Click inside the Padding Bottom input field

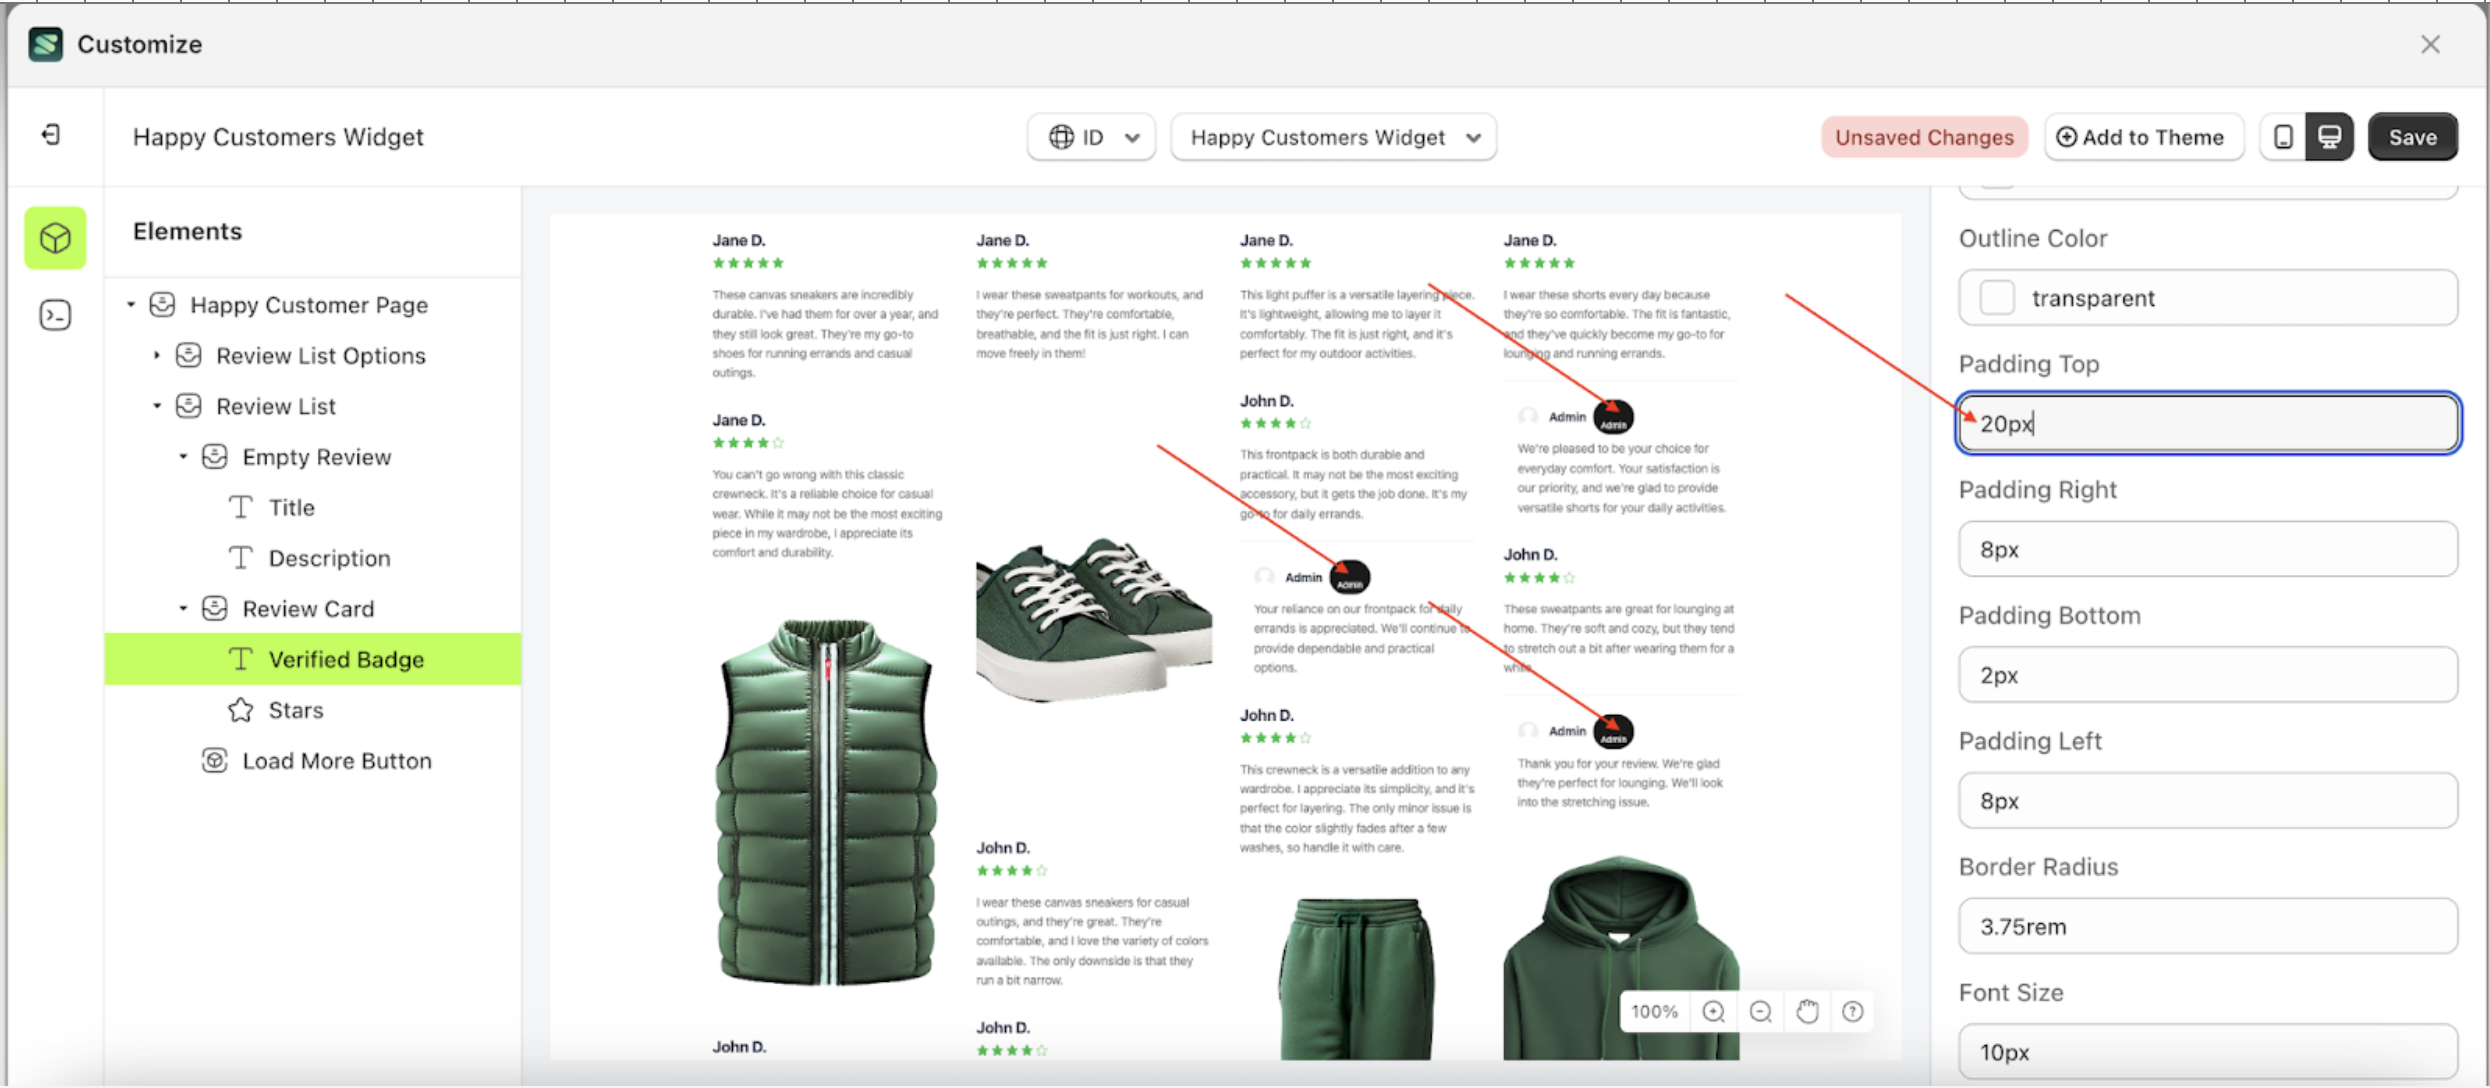point(2206,674)
